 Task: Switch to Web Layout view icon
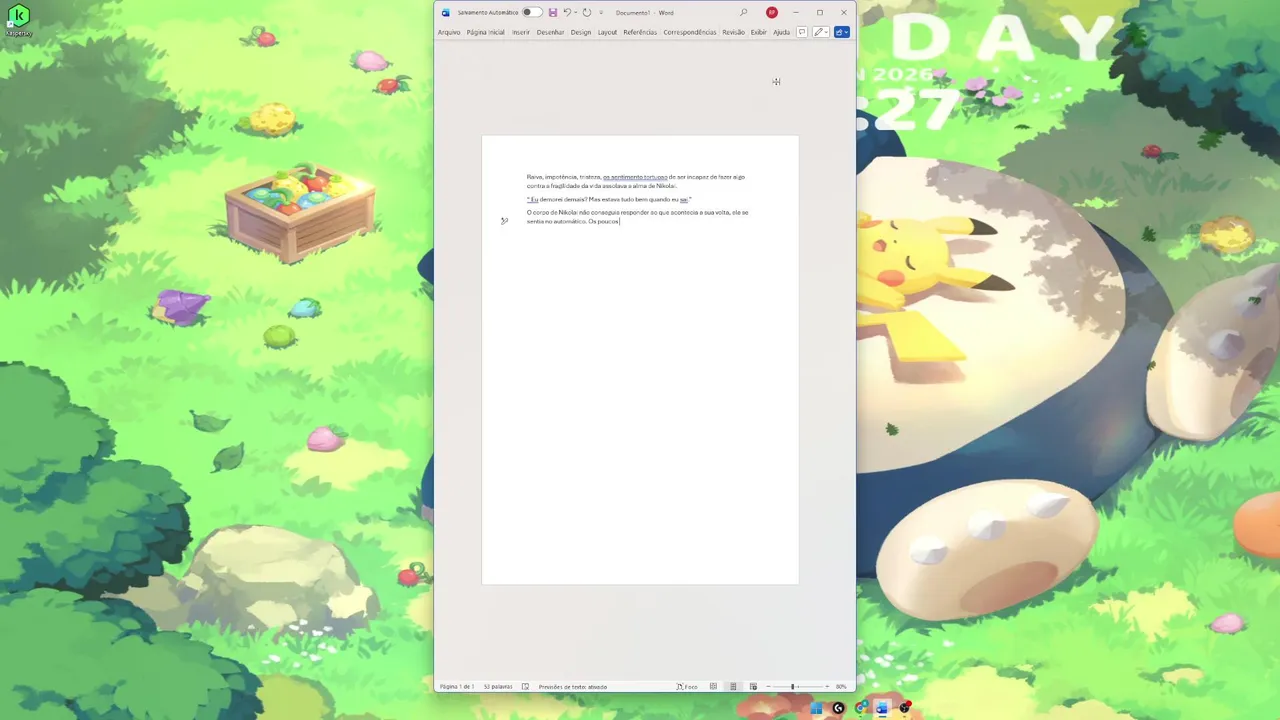[753, 687]
